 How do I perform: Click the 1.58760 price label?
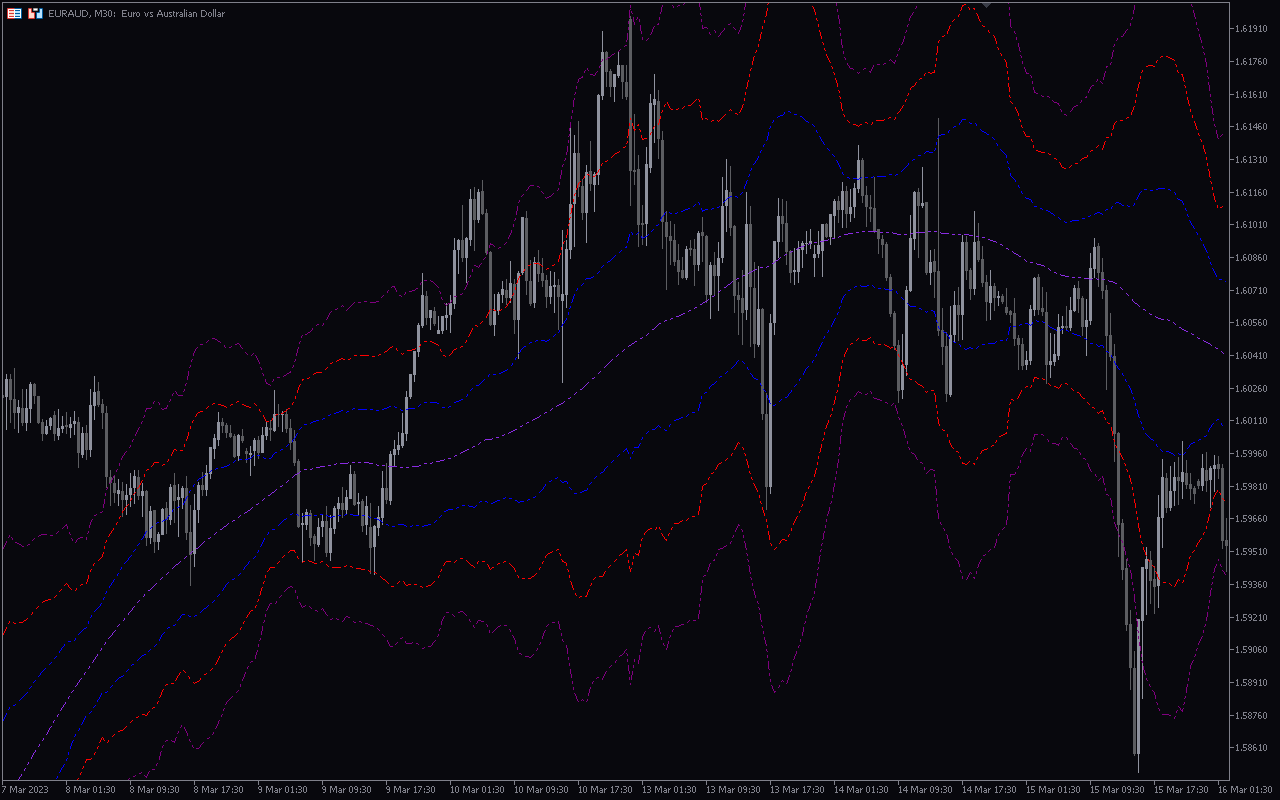(1252, 716)
